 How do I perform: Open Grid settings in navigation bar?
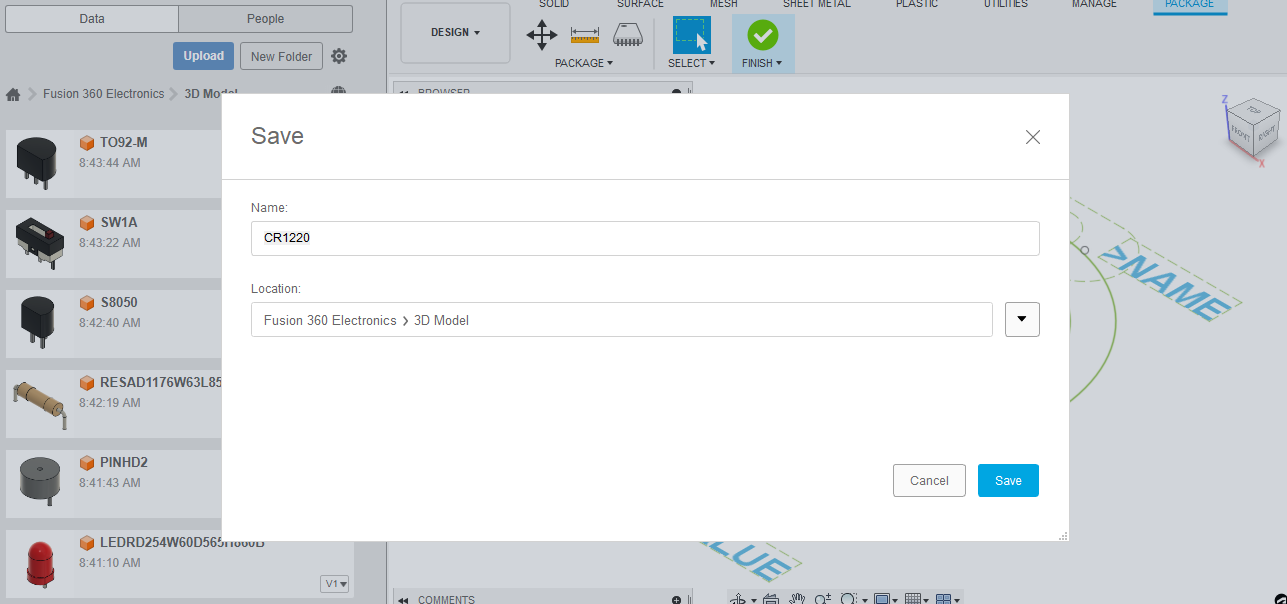click(915, 599)
